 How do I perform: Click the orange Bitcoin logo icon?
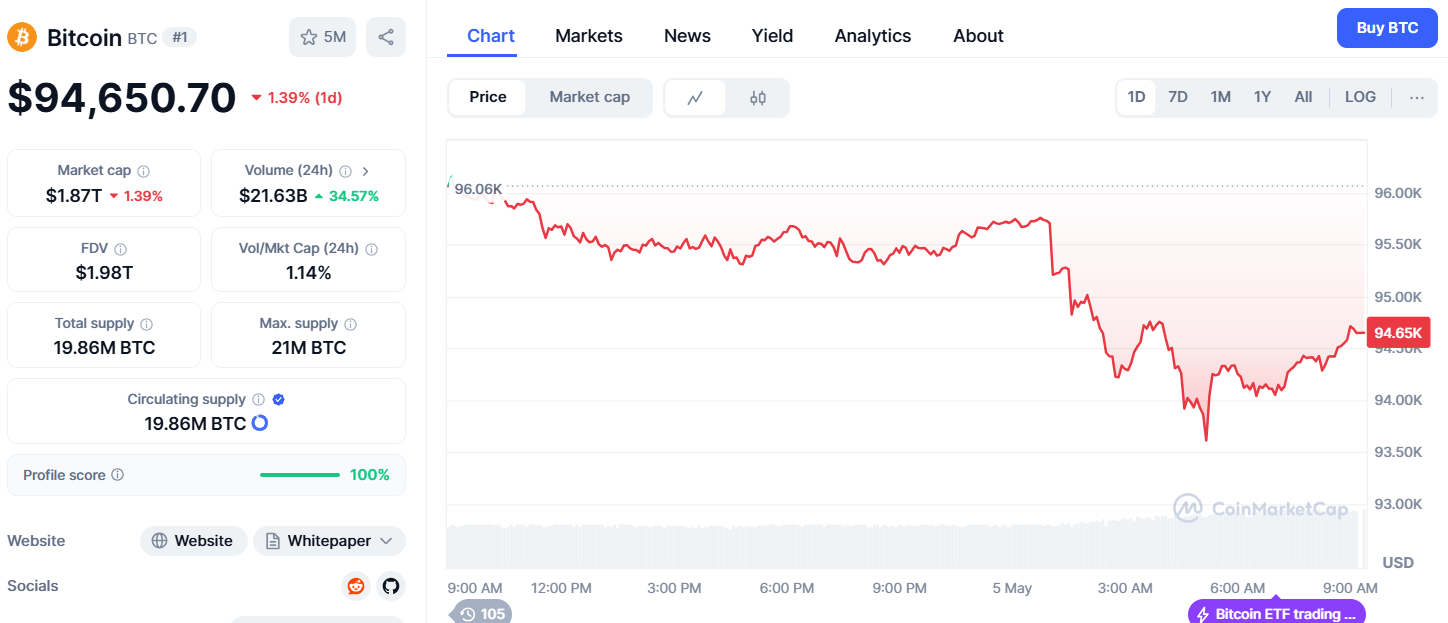pos(22,37)
